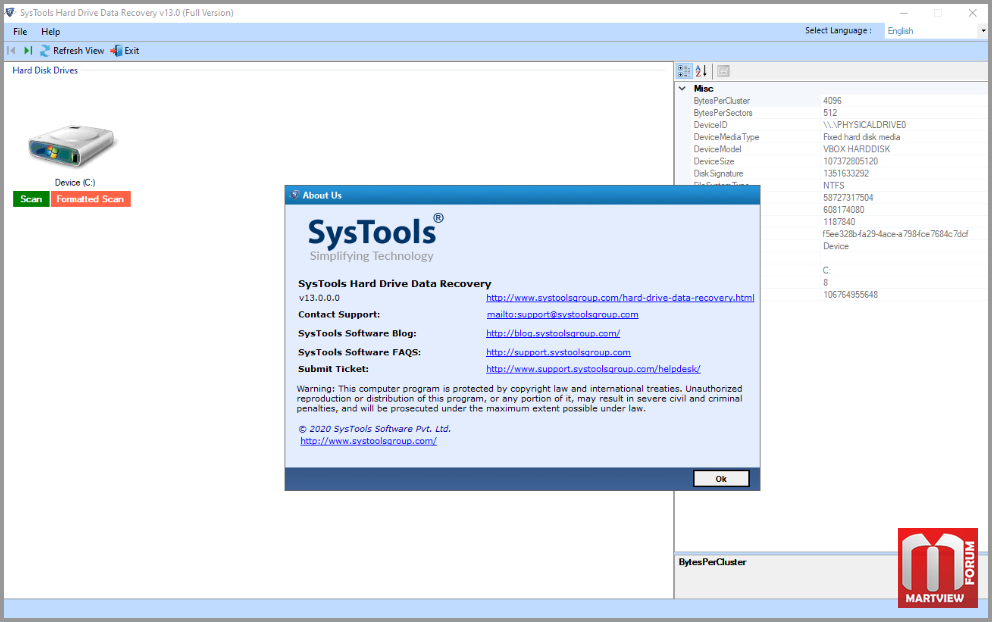Click the green Scan button
Image resolution: width=992 pixels, height=622 pixels.
pyautogui.click(x=31, y=199)
